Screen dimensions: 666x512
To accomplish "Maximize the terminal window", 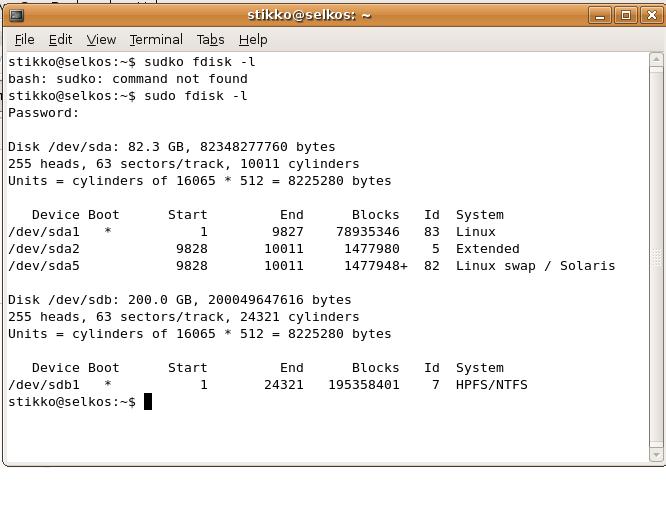I will [x=626, y=15].
